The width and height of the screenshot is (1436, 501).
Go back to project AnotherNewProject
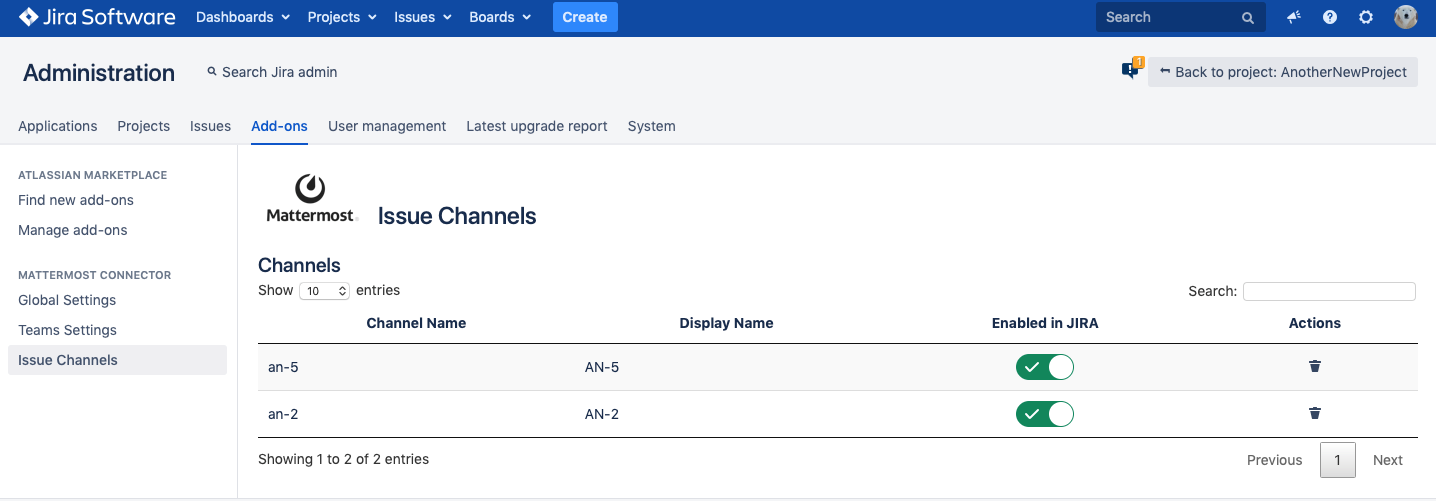pos(1283,72)
